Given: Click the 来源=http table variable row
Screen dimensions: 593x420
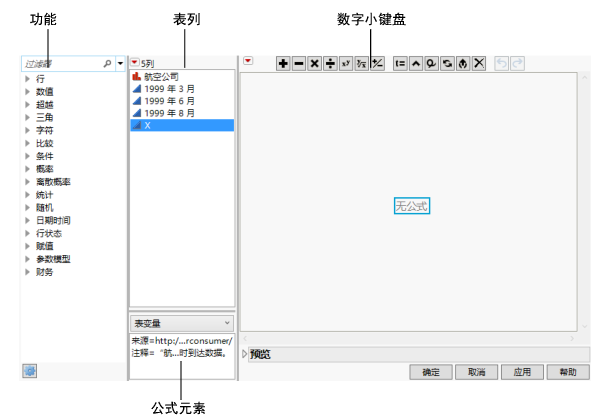Looking at the screenshot, I should point(182,341).
